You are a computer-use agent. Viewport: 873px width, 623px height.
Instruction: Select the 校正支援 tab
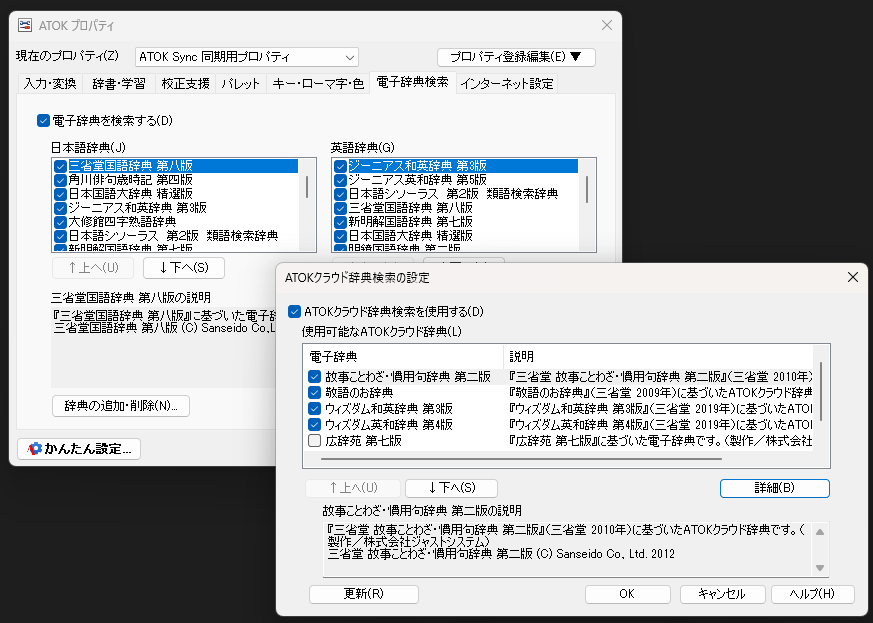point(186,84)
